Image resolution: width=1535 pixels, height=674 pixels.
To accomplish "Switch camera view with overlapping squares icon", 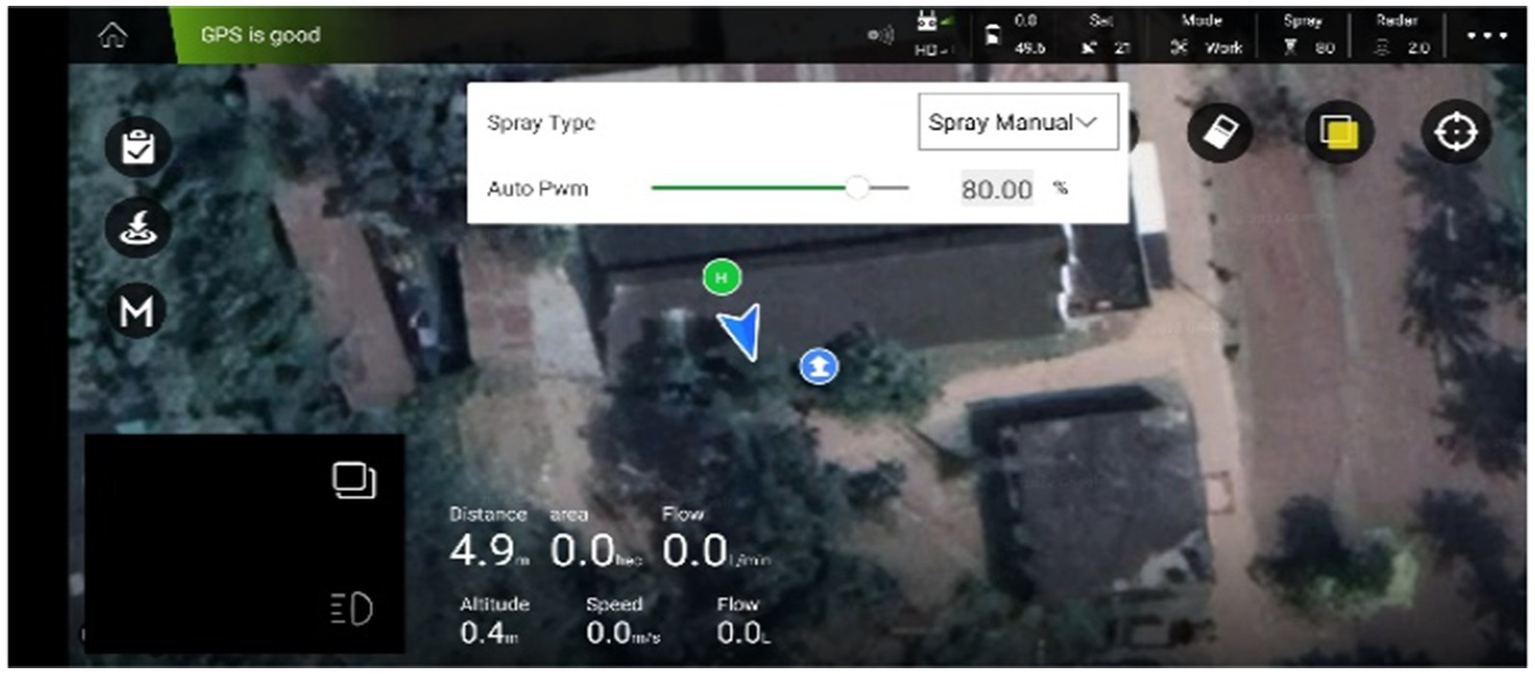I will 354,481.
